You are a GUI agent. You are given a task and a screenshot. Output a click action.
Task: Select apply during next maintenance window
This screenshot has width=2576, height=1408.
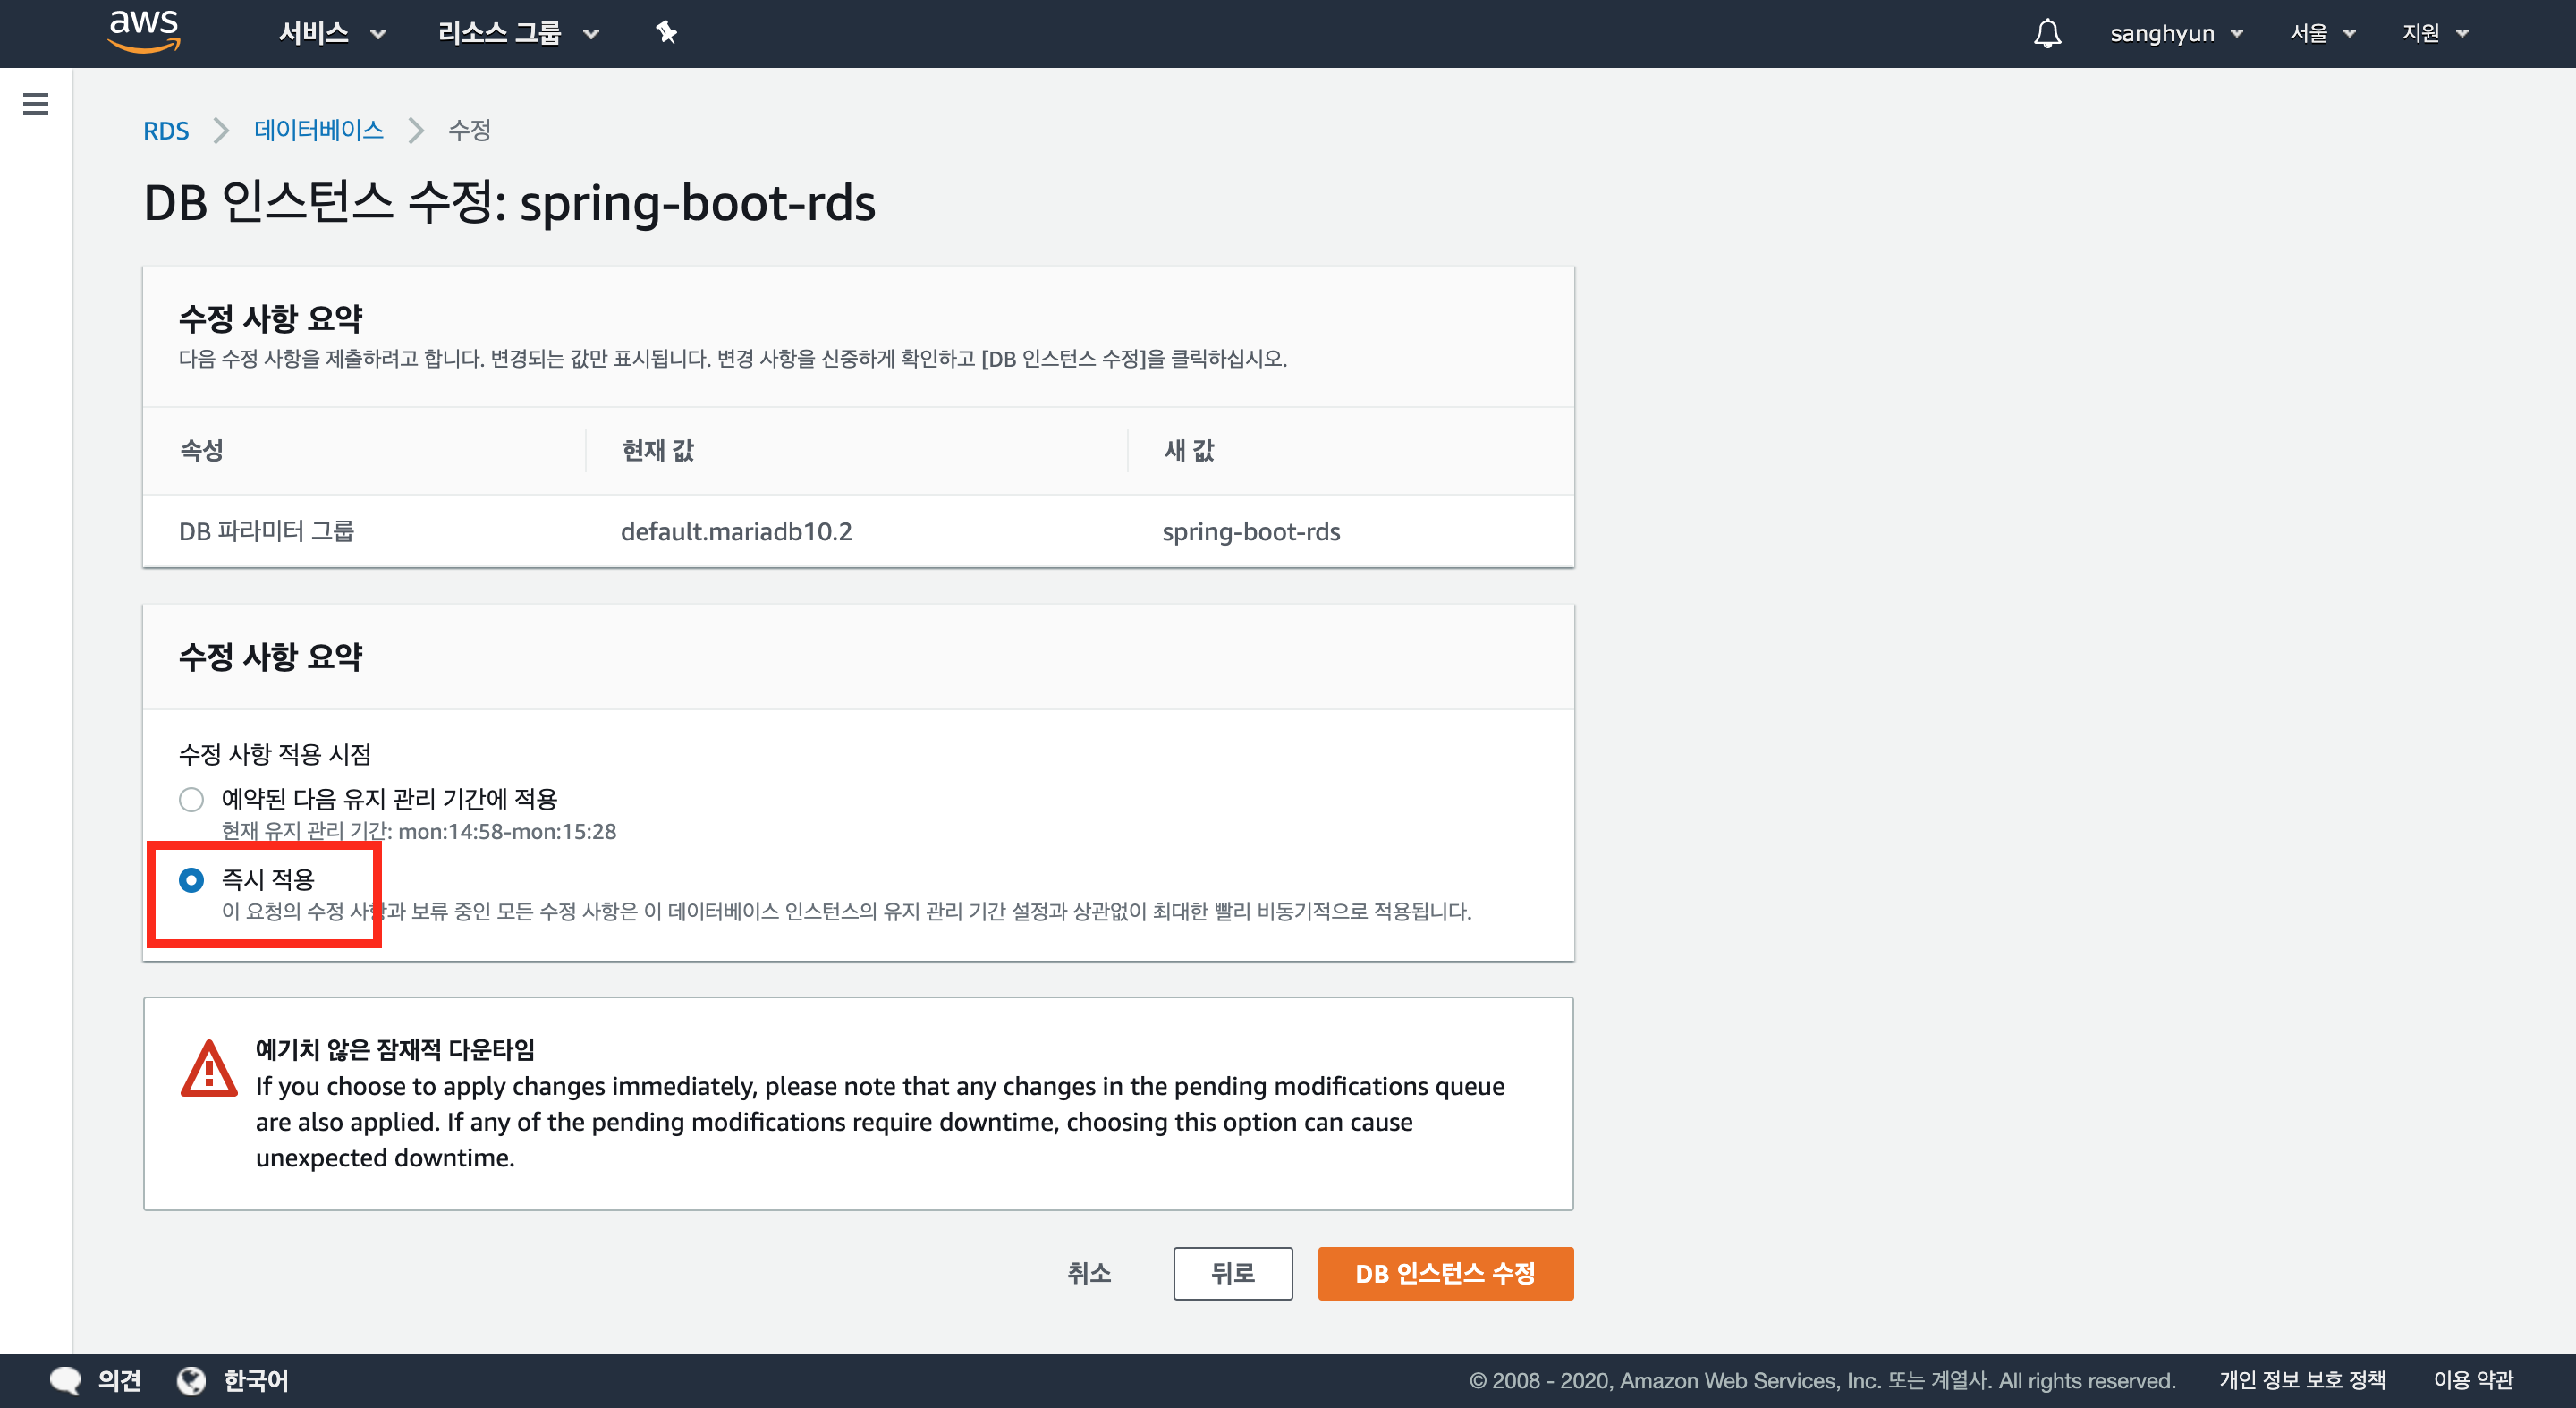191,799
